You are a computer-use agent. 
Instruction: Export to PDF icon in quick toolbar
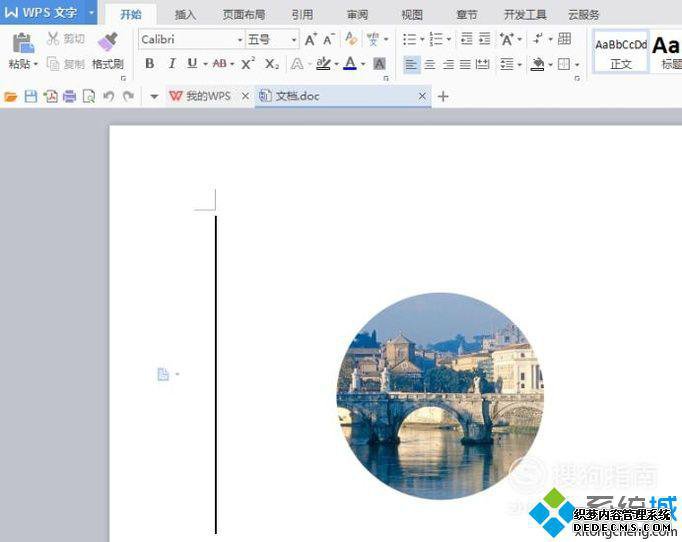pos(50,96)
